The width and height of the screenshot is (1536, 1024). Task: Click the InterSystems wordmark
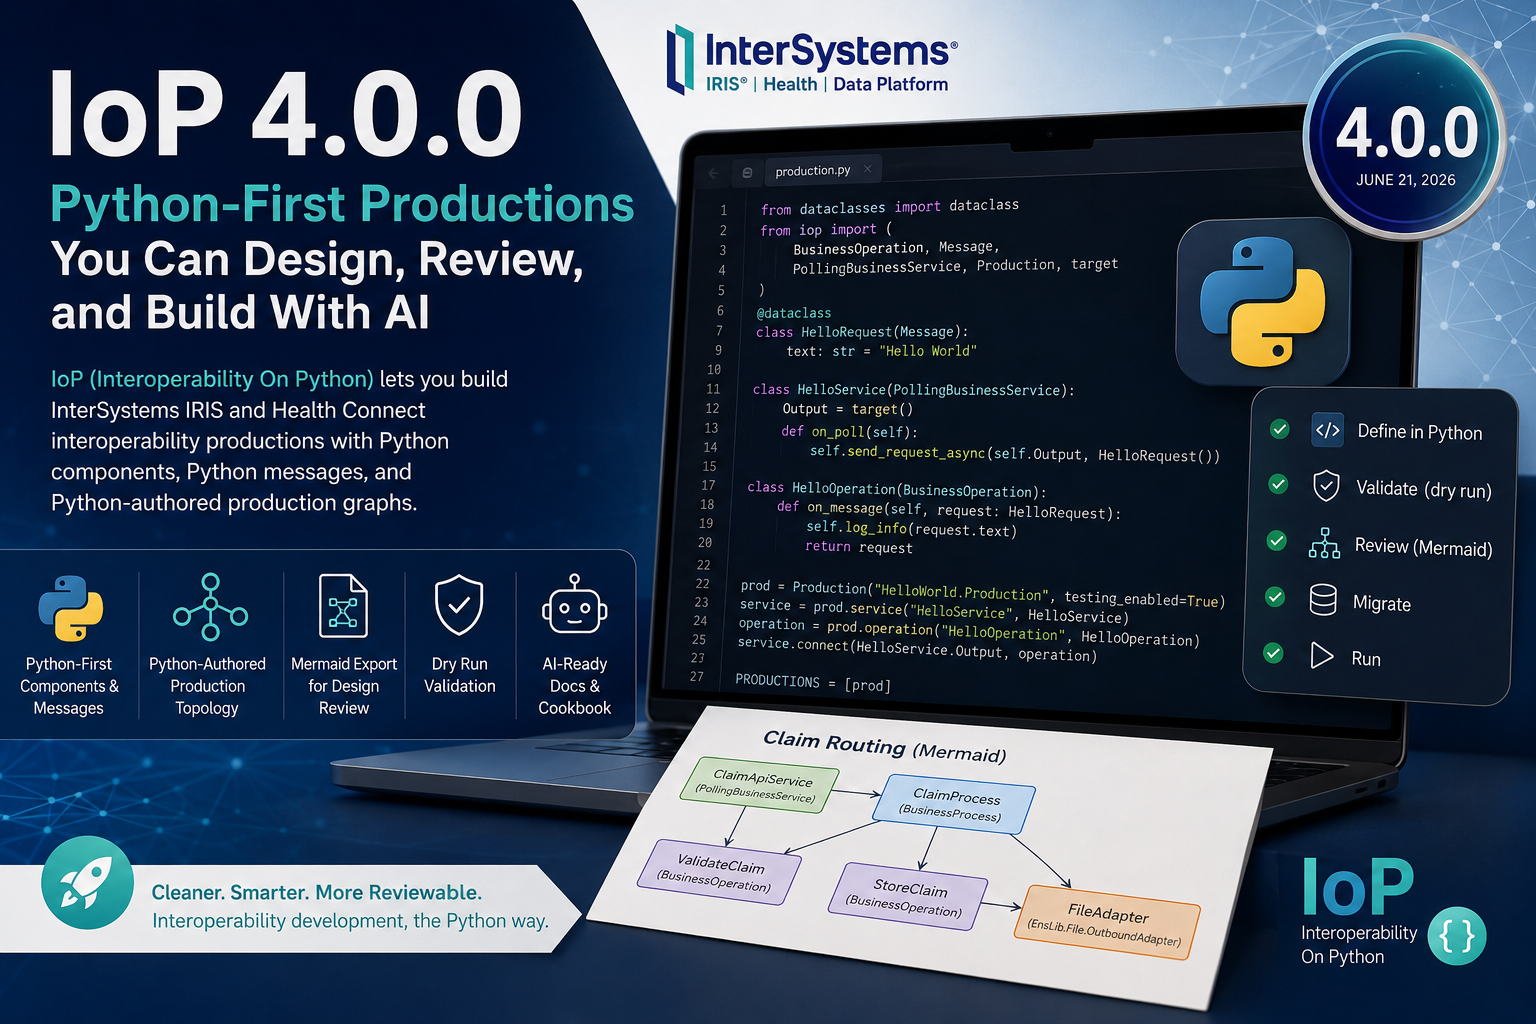(831, 50)
